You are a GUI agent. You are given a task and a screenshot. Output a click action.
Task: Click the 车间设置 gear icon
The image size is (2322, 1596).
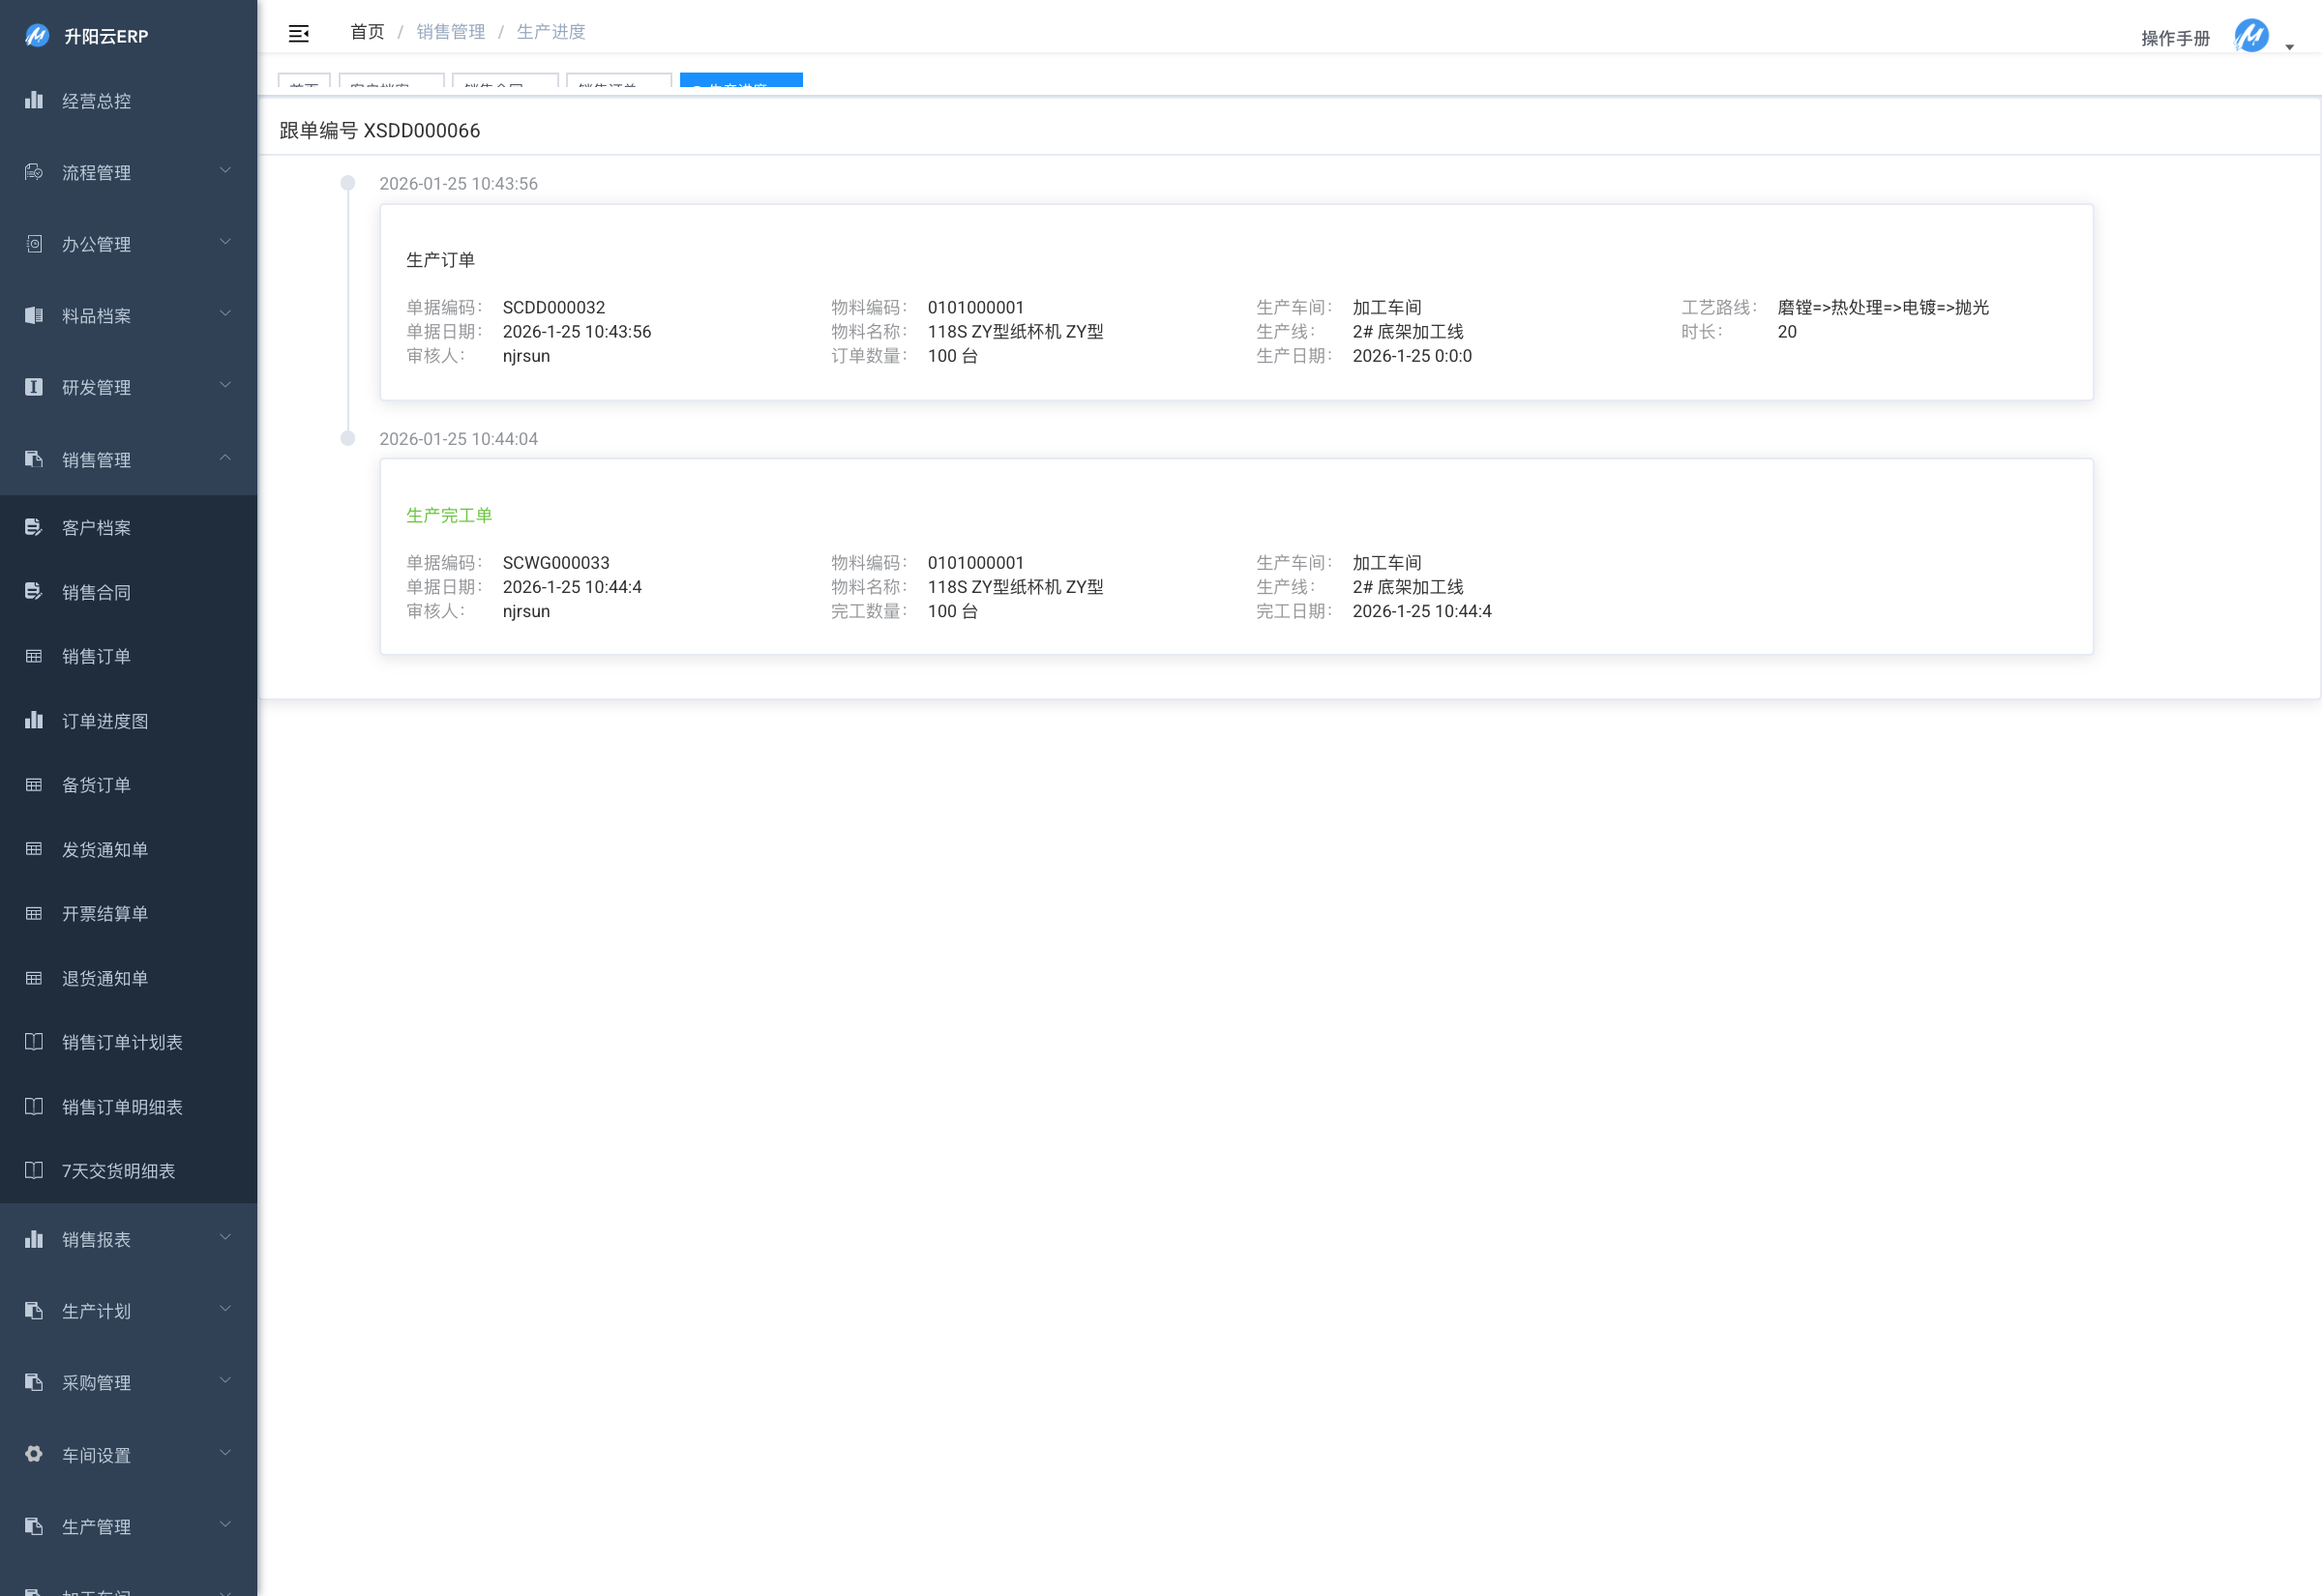tap(34, 1454)
